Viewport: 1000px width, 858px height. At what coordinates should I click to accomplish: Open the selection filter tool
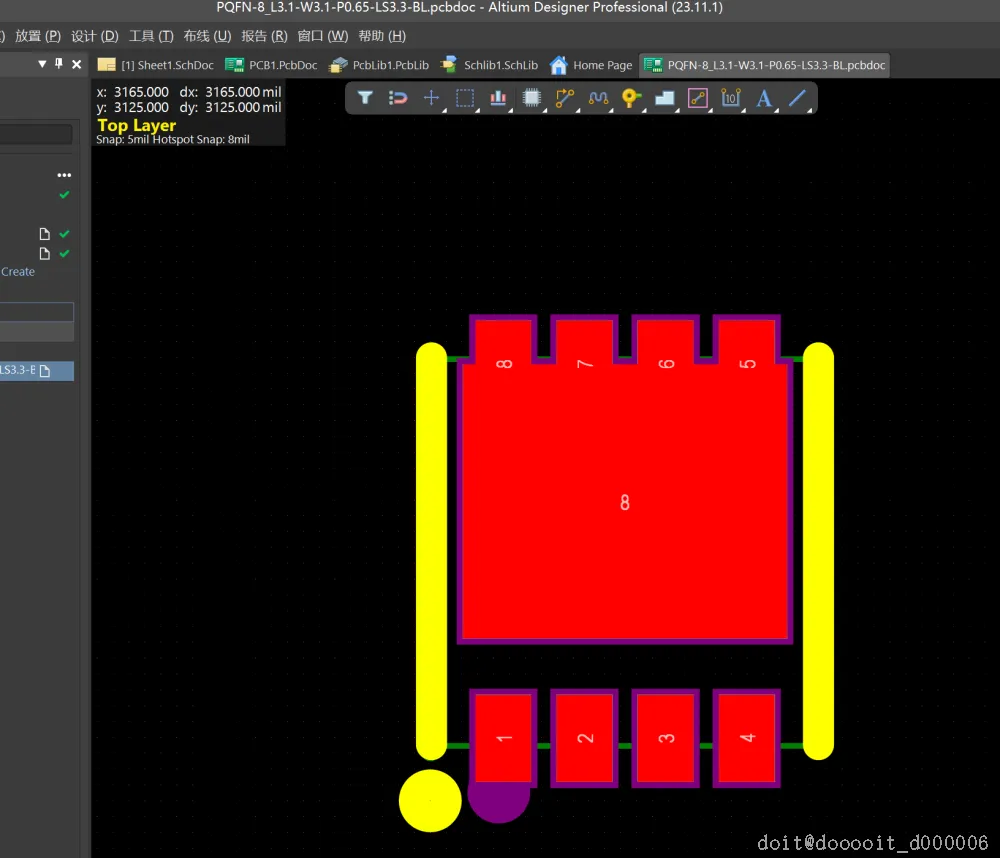point(365,98)
